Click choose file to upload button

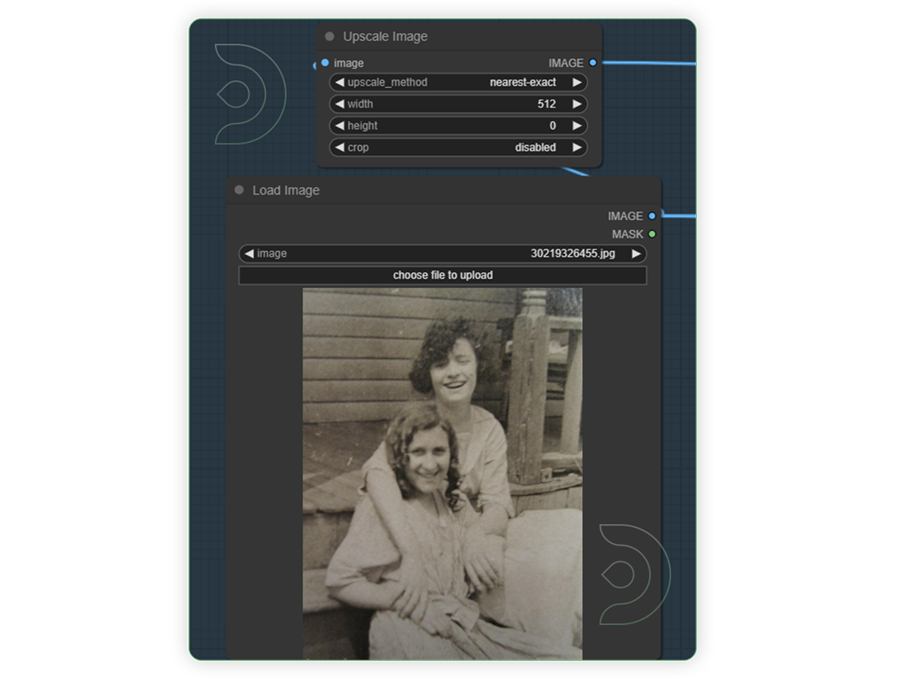pyautogui.click(x=443, y=275)
